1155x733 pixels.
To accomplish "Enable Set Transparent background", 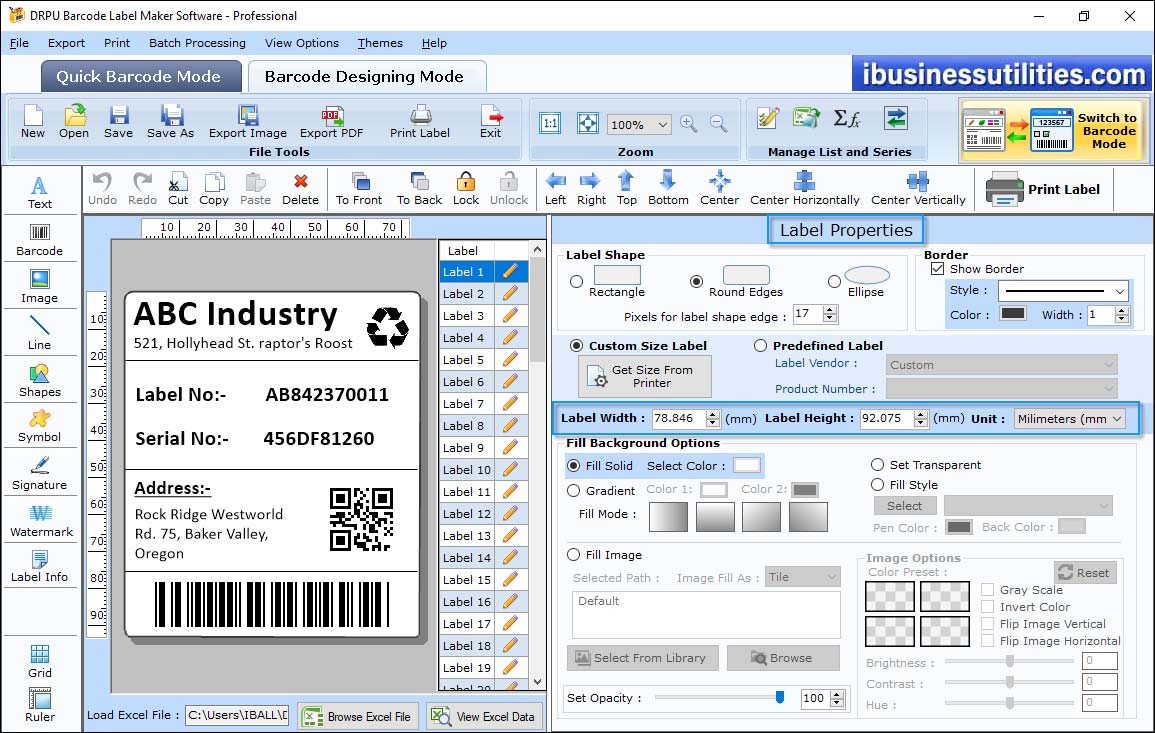I will [877, 465].
